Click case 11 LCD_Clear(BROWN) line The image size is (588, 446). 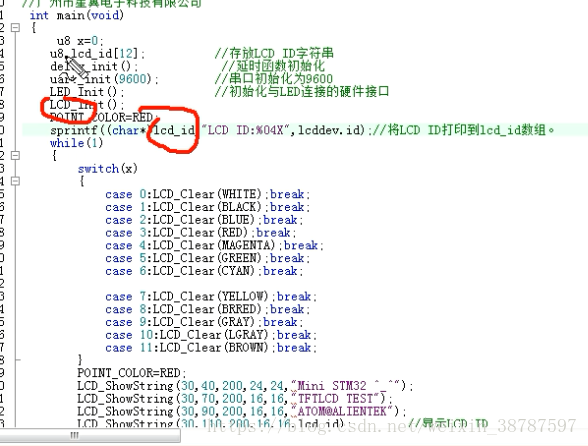tap(211, 348)
